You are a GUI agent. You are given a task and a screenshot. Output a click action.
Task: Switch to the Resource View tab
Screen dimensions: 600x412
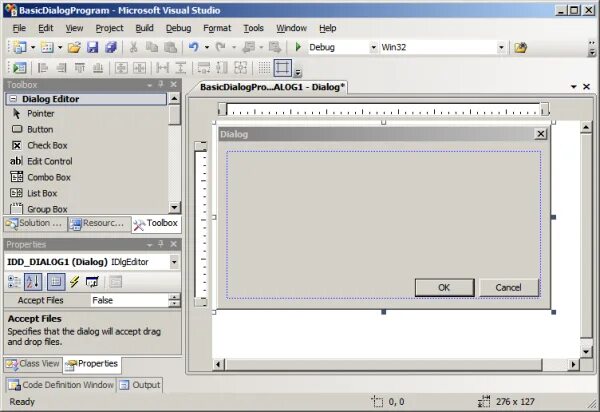coord(98,224)
